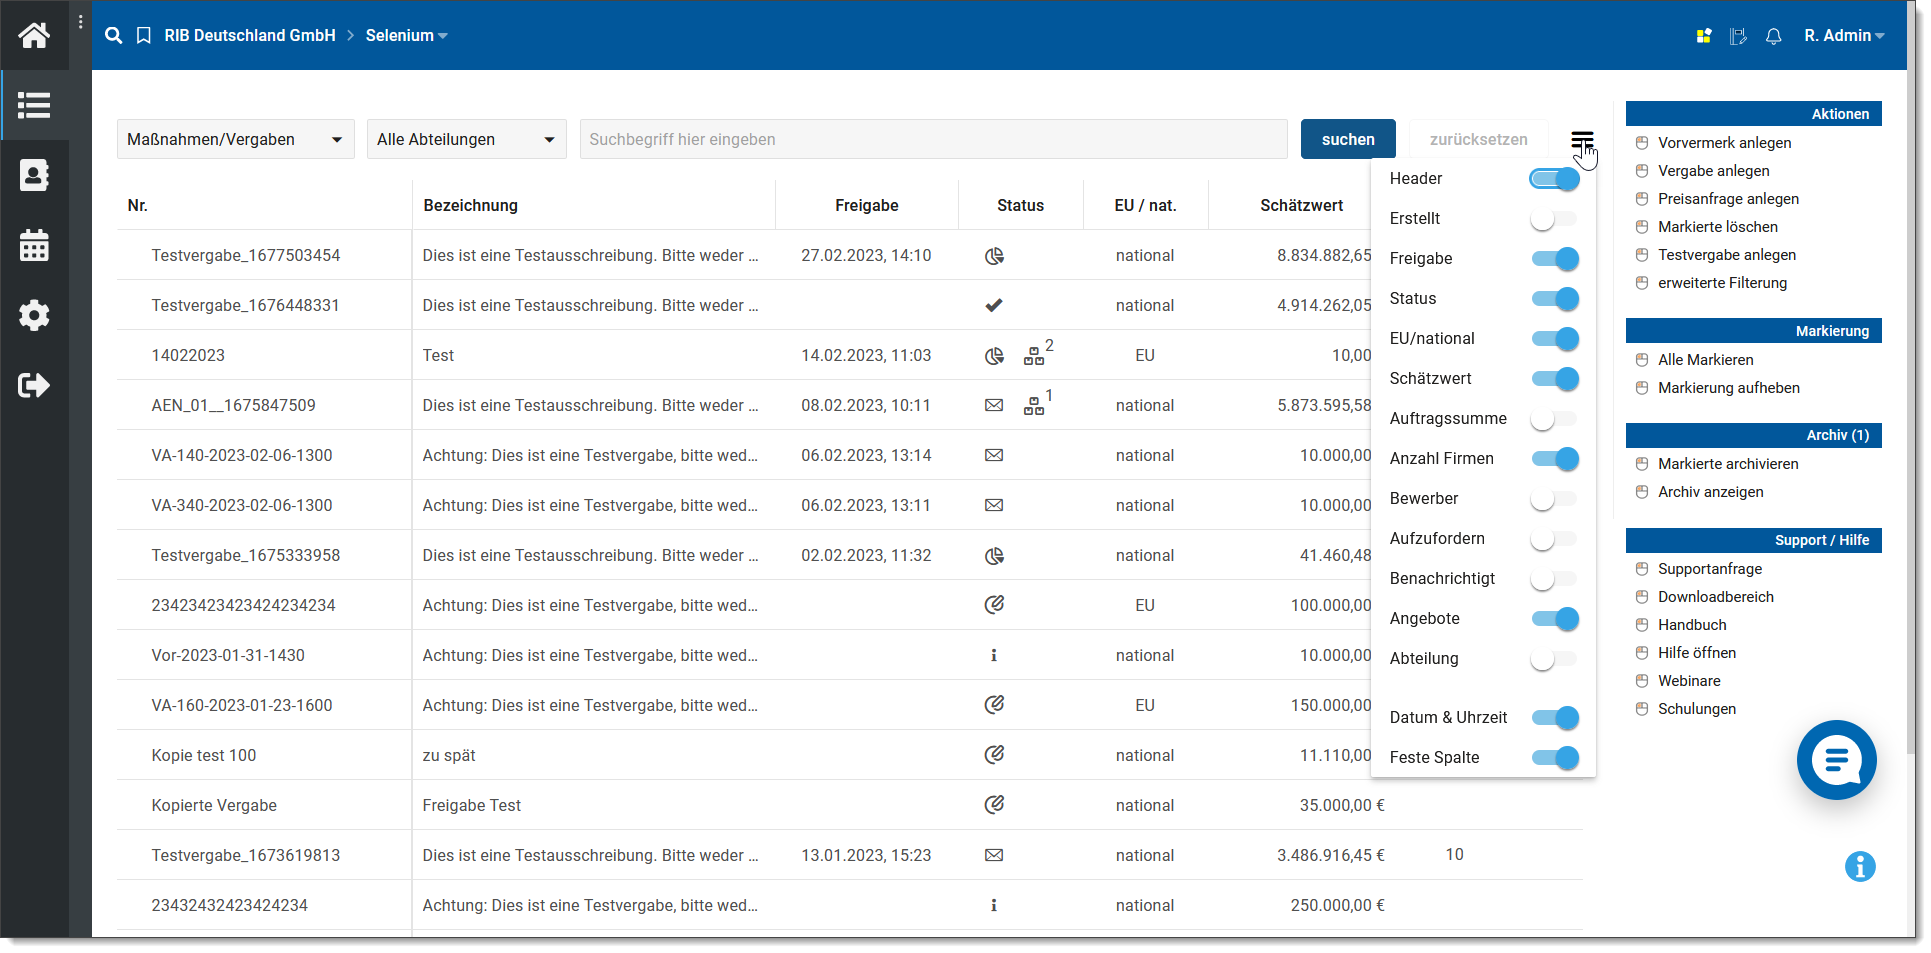Viewport: 1931px width, 953px height.
Task: Choose Markierte archivieren action
Action: pyautogui.click(x=1727, y=464)
